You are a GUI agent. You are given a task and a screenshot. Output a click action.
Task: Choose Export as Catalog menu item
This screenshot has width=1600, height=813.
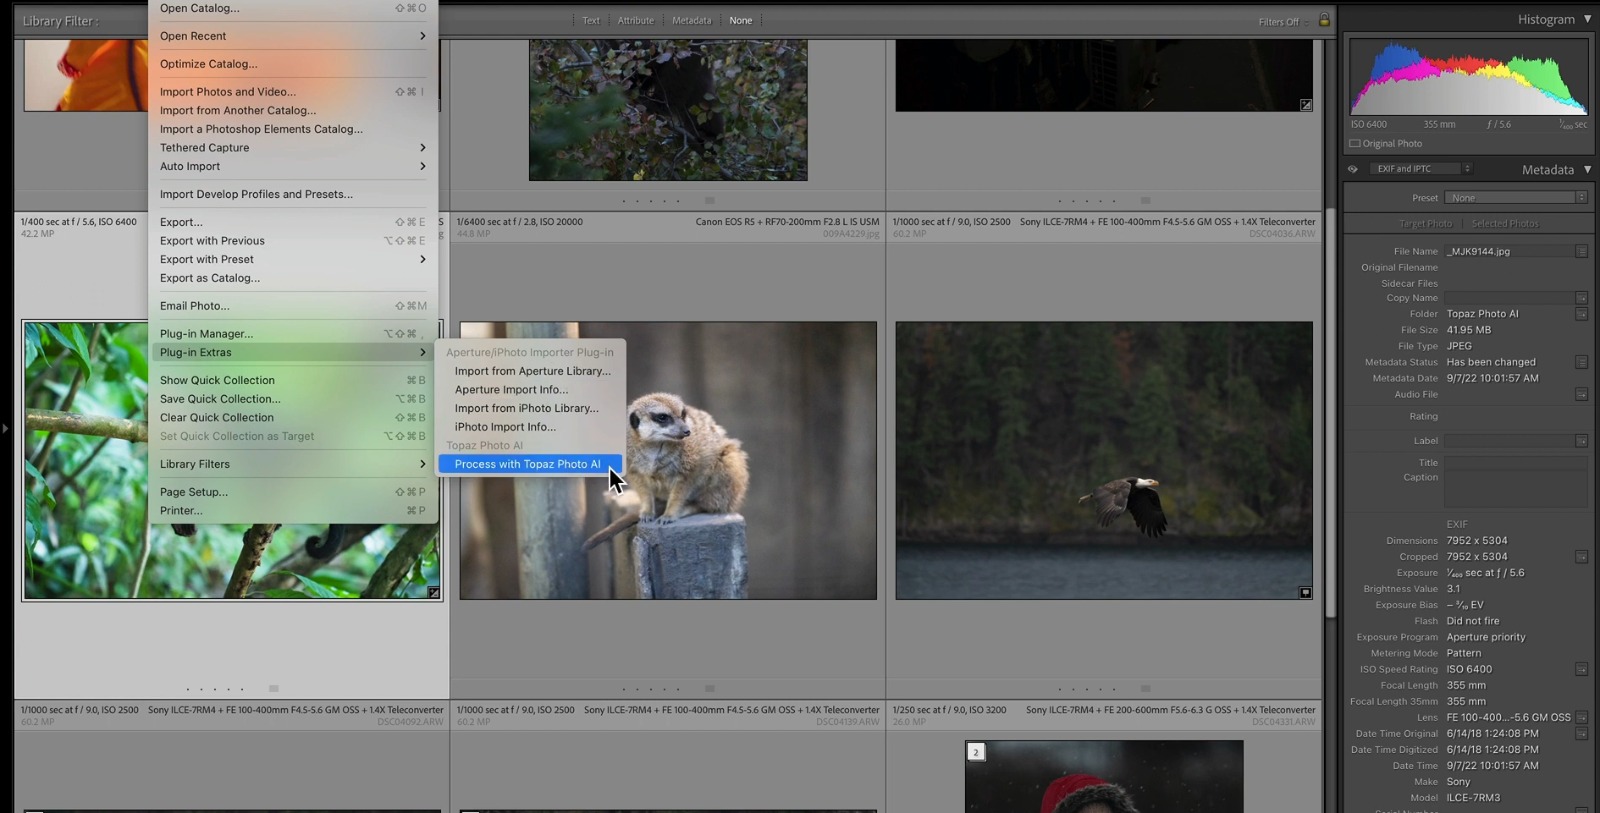click(292, 278)
